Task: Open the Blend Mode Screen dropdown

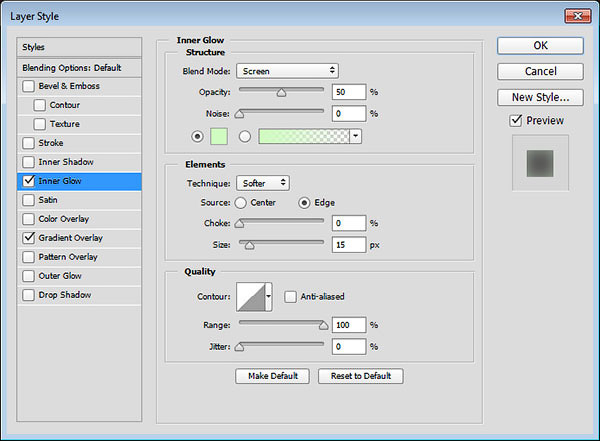Action: pyautogui.click(x=287, y=71)
